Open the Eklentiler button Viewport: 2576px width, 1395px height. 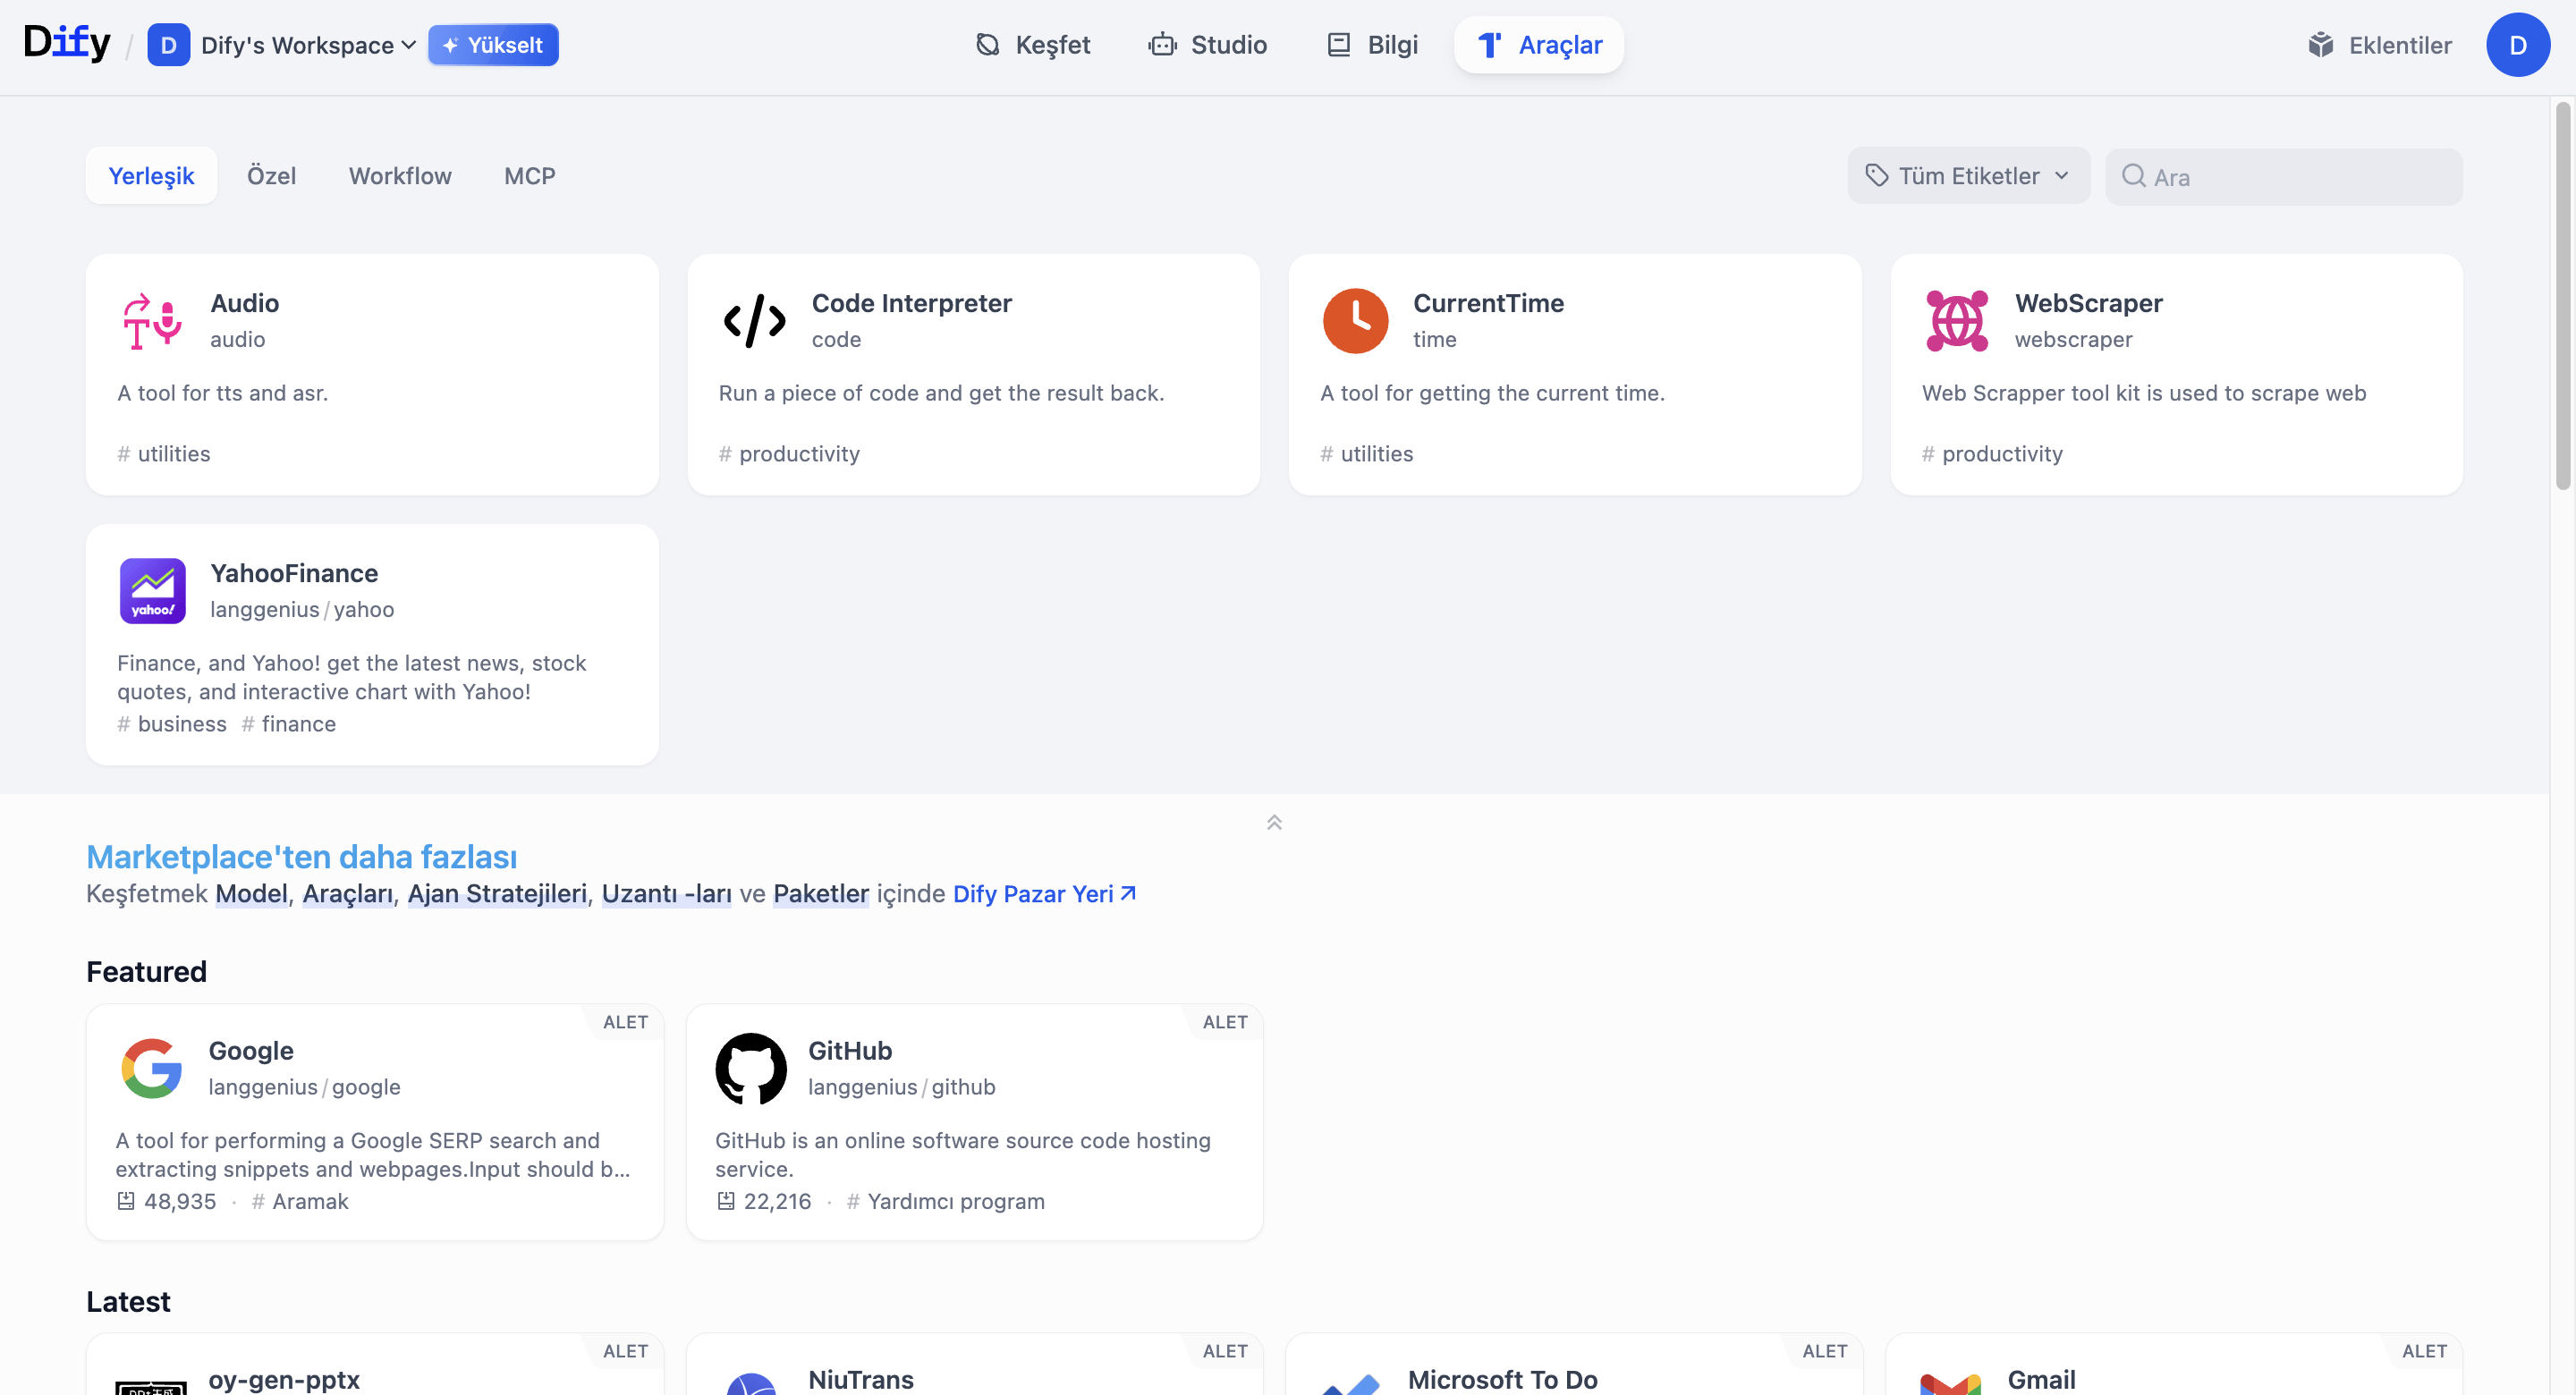coord(2379,45)
